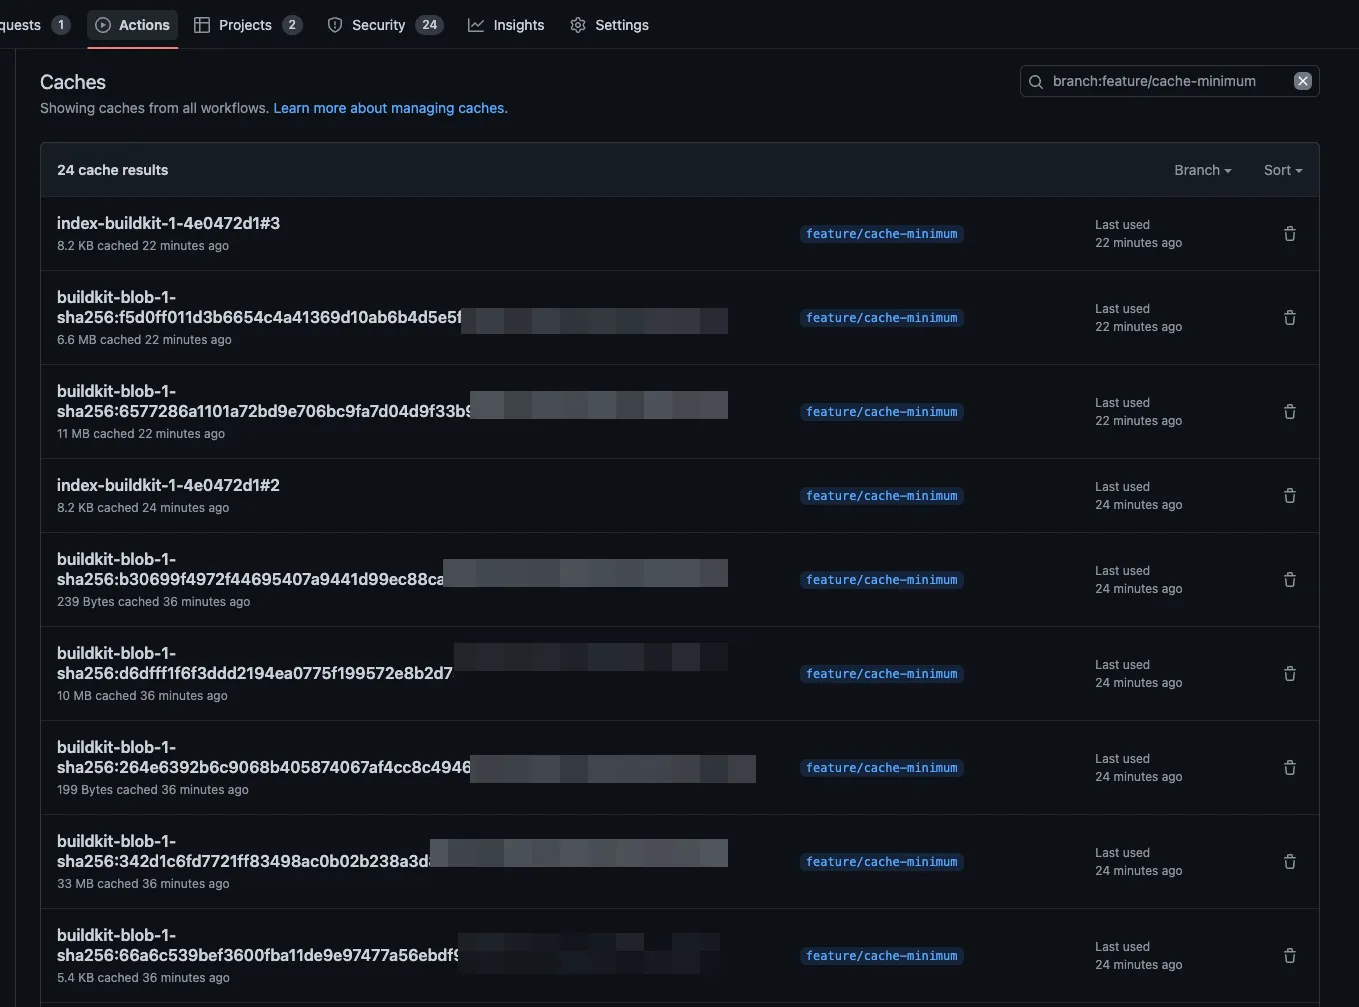Focus the cache search input field
This screenshot has height=1007, width=1359.
click(1160, 81)
